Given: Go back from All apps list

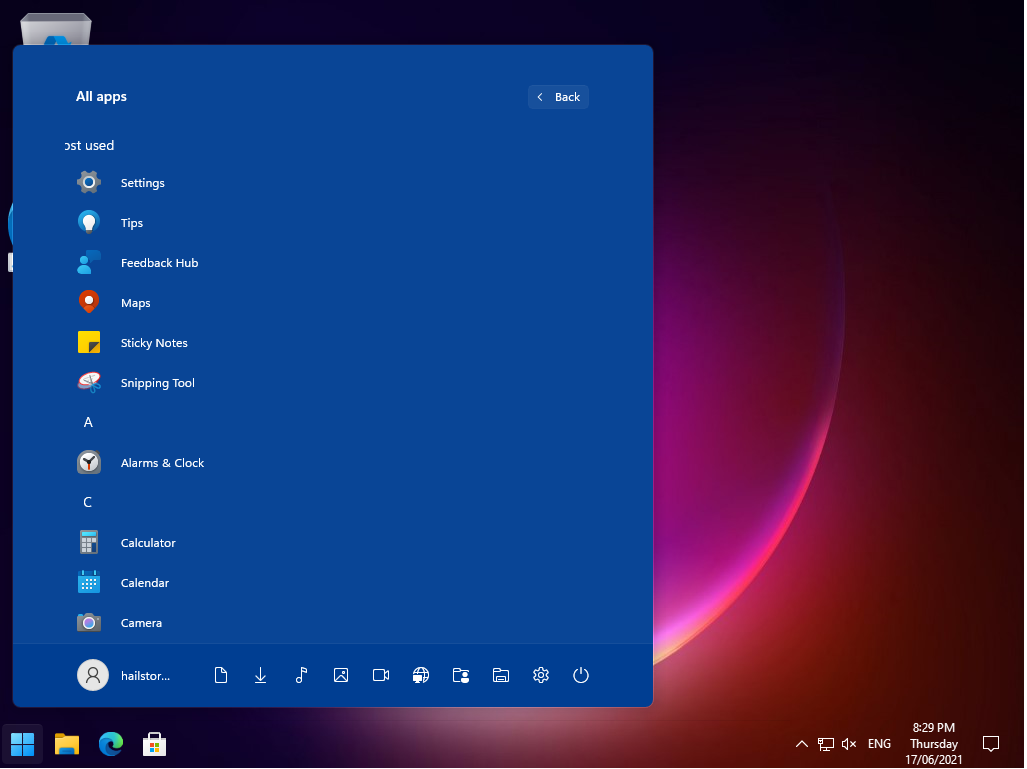Looking at the screenshot, I should [559, 97].
